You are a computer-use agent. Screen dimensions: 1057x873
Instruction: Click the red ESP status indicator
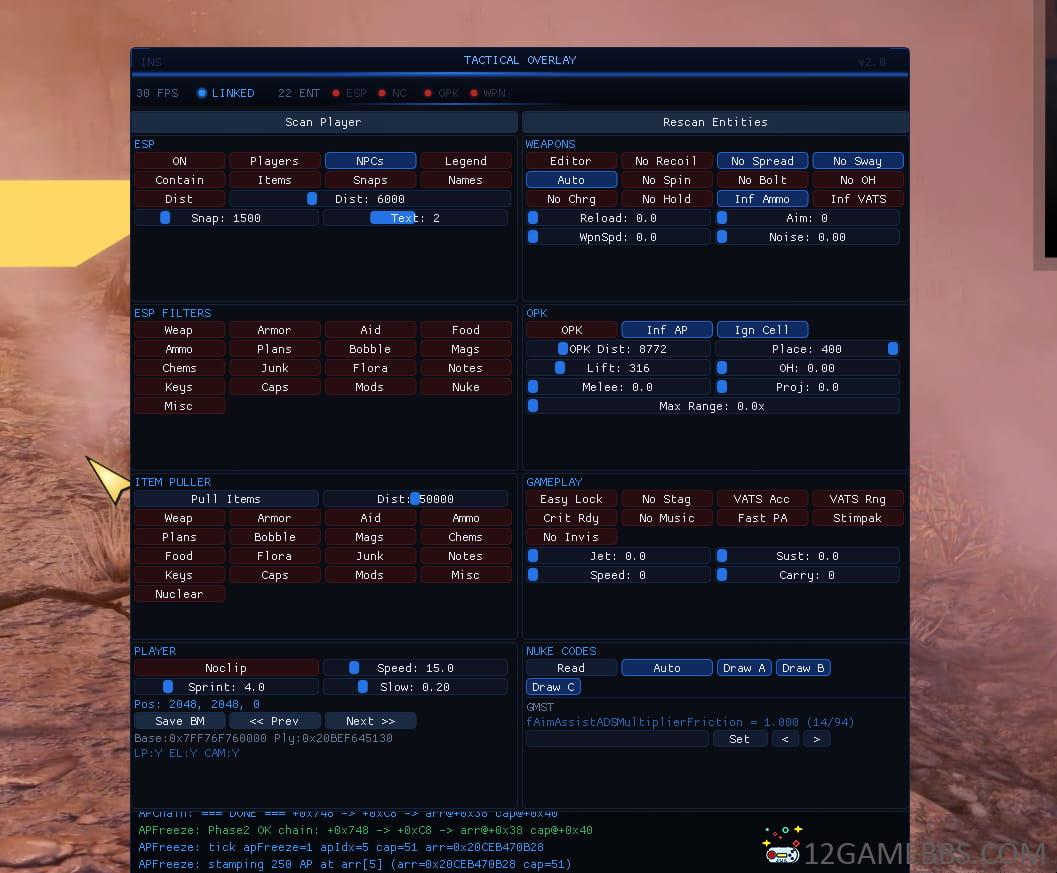(337, 93)
